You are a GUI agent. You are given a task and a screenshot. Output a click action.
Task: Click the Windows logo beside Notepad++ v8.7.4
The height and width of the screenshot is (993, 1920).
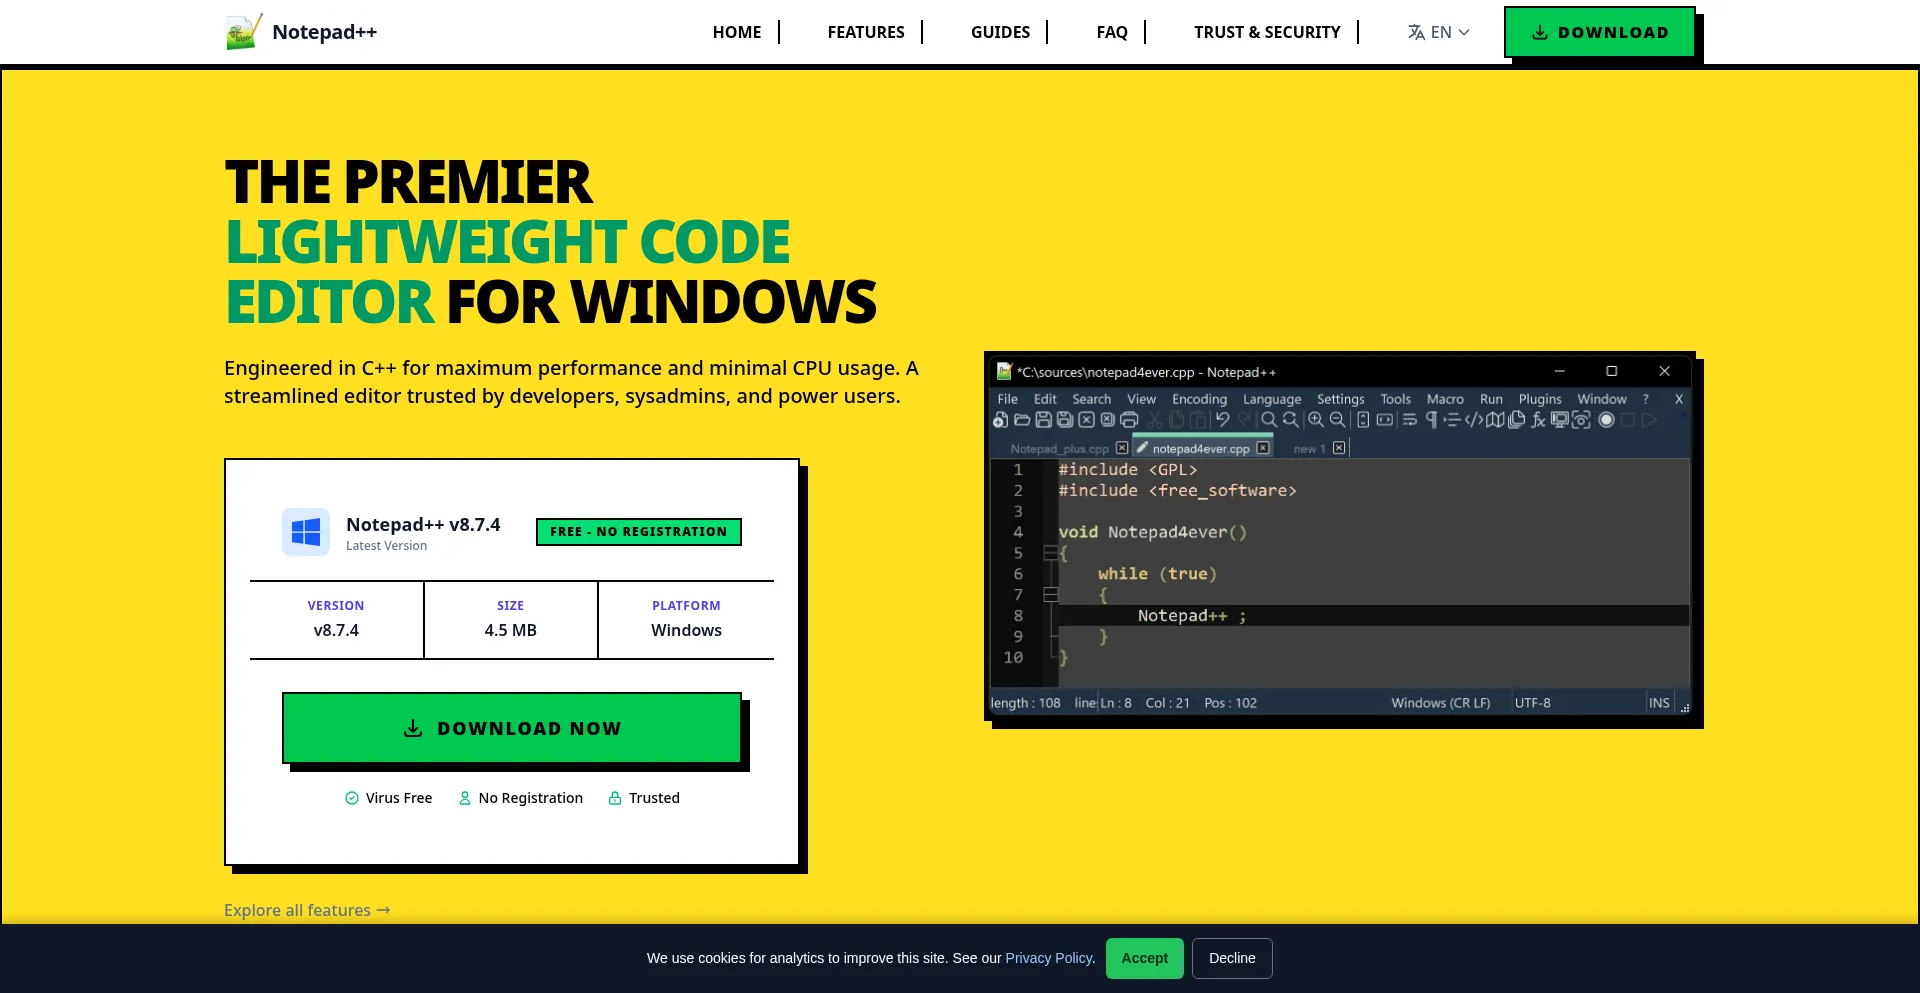click(306, 532)
